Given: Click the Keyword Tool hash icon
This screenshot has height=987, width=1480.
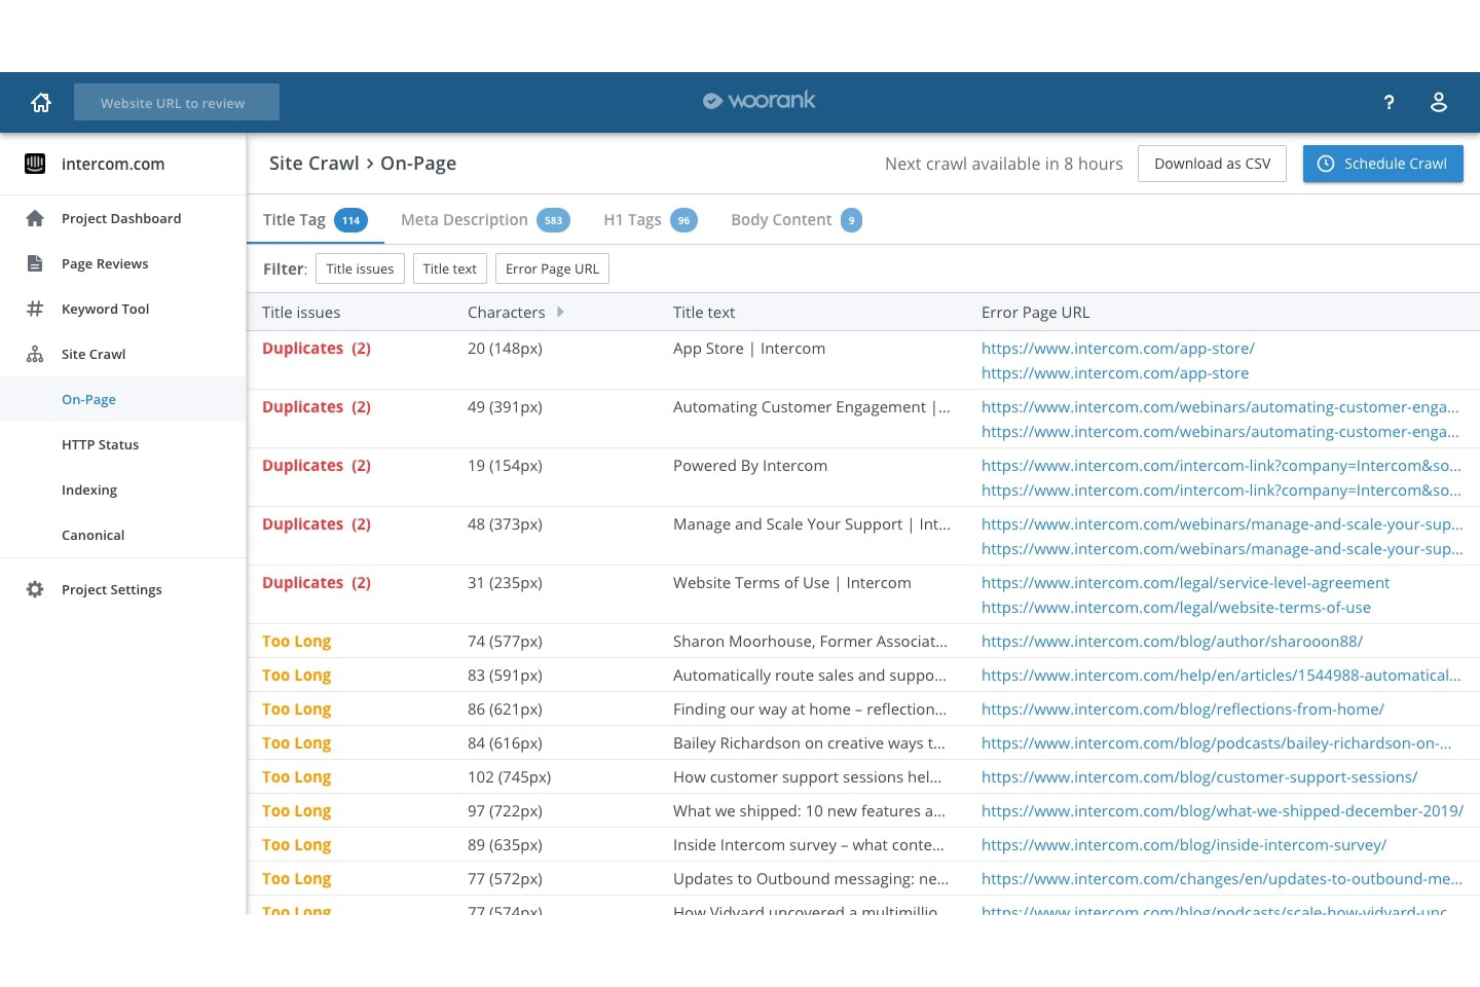Looking at the screenshot, I should 35,309.
